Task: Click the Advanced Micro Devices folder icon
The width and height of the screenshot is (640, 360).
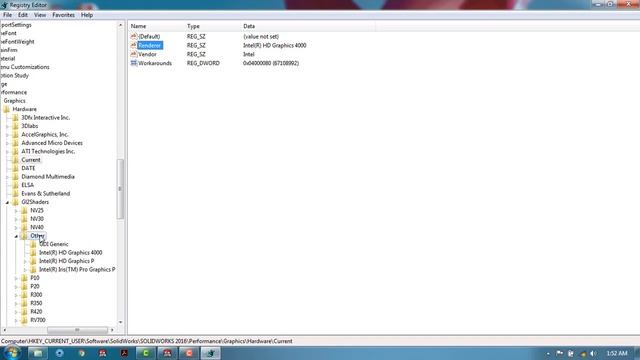Action: (16, 143)
